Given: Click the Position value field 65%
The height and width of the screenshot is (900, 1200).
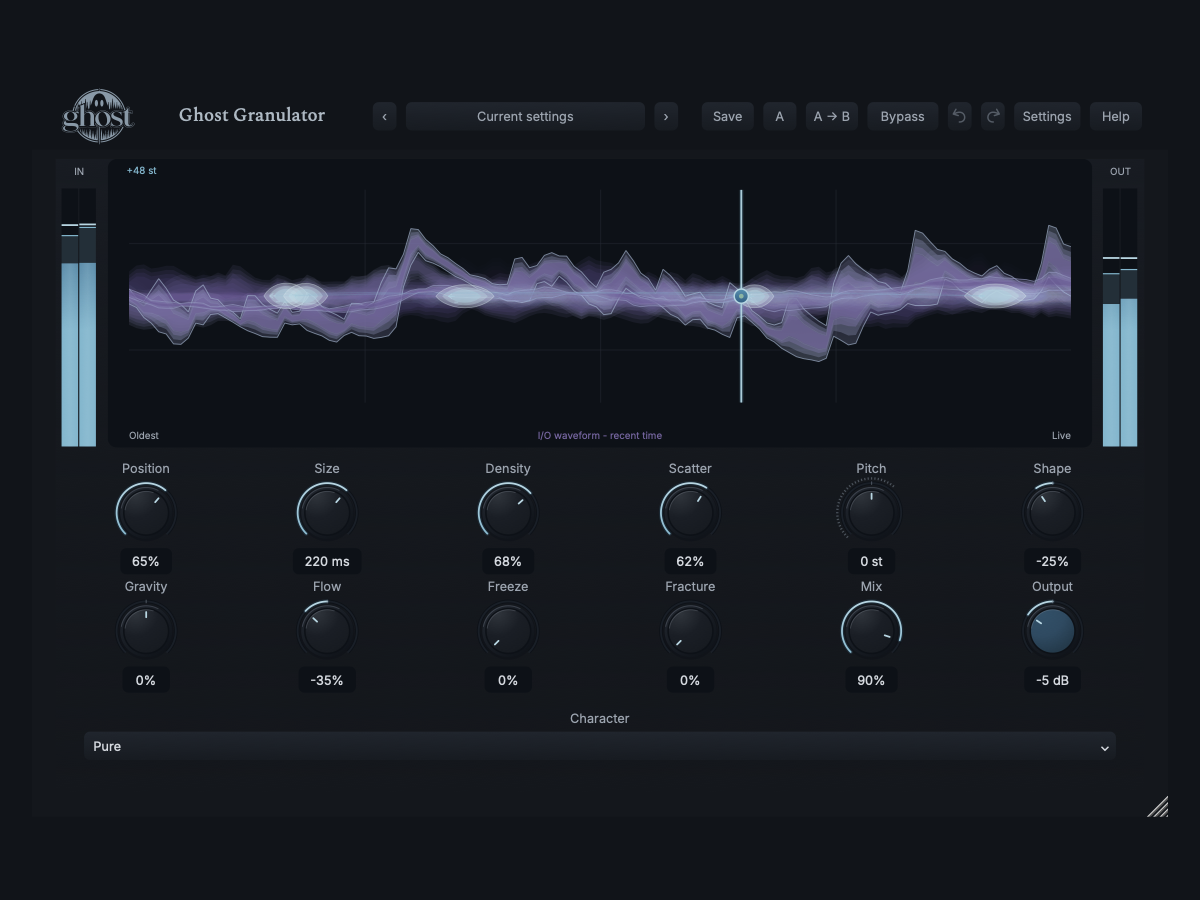Looking at the screenshot, I should (x=146, y=561).
